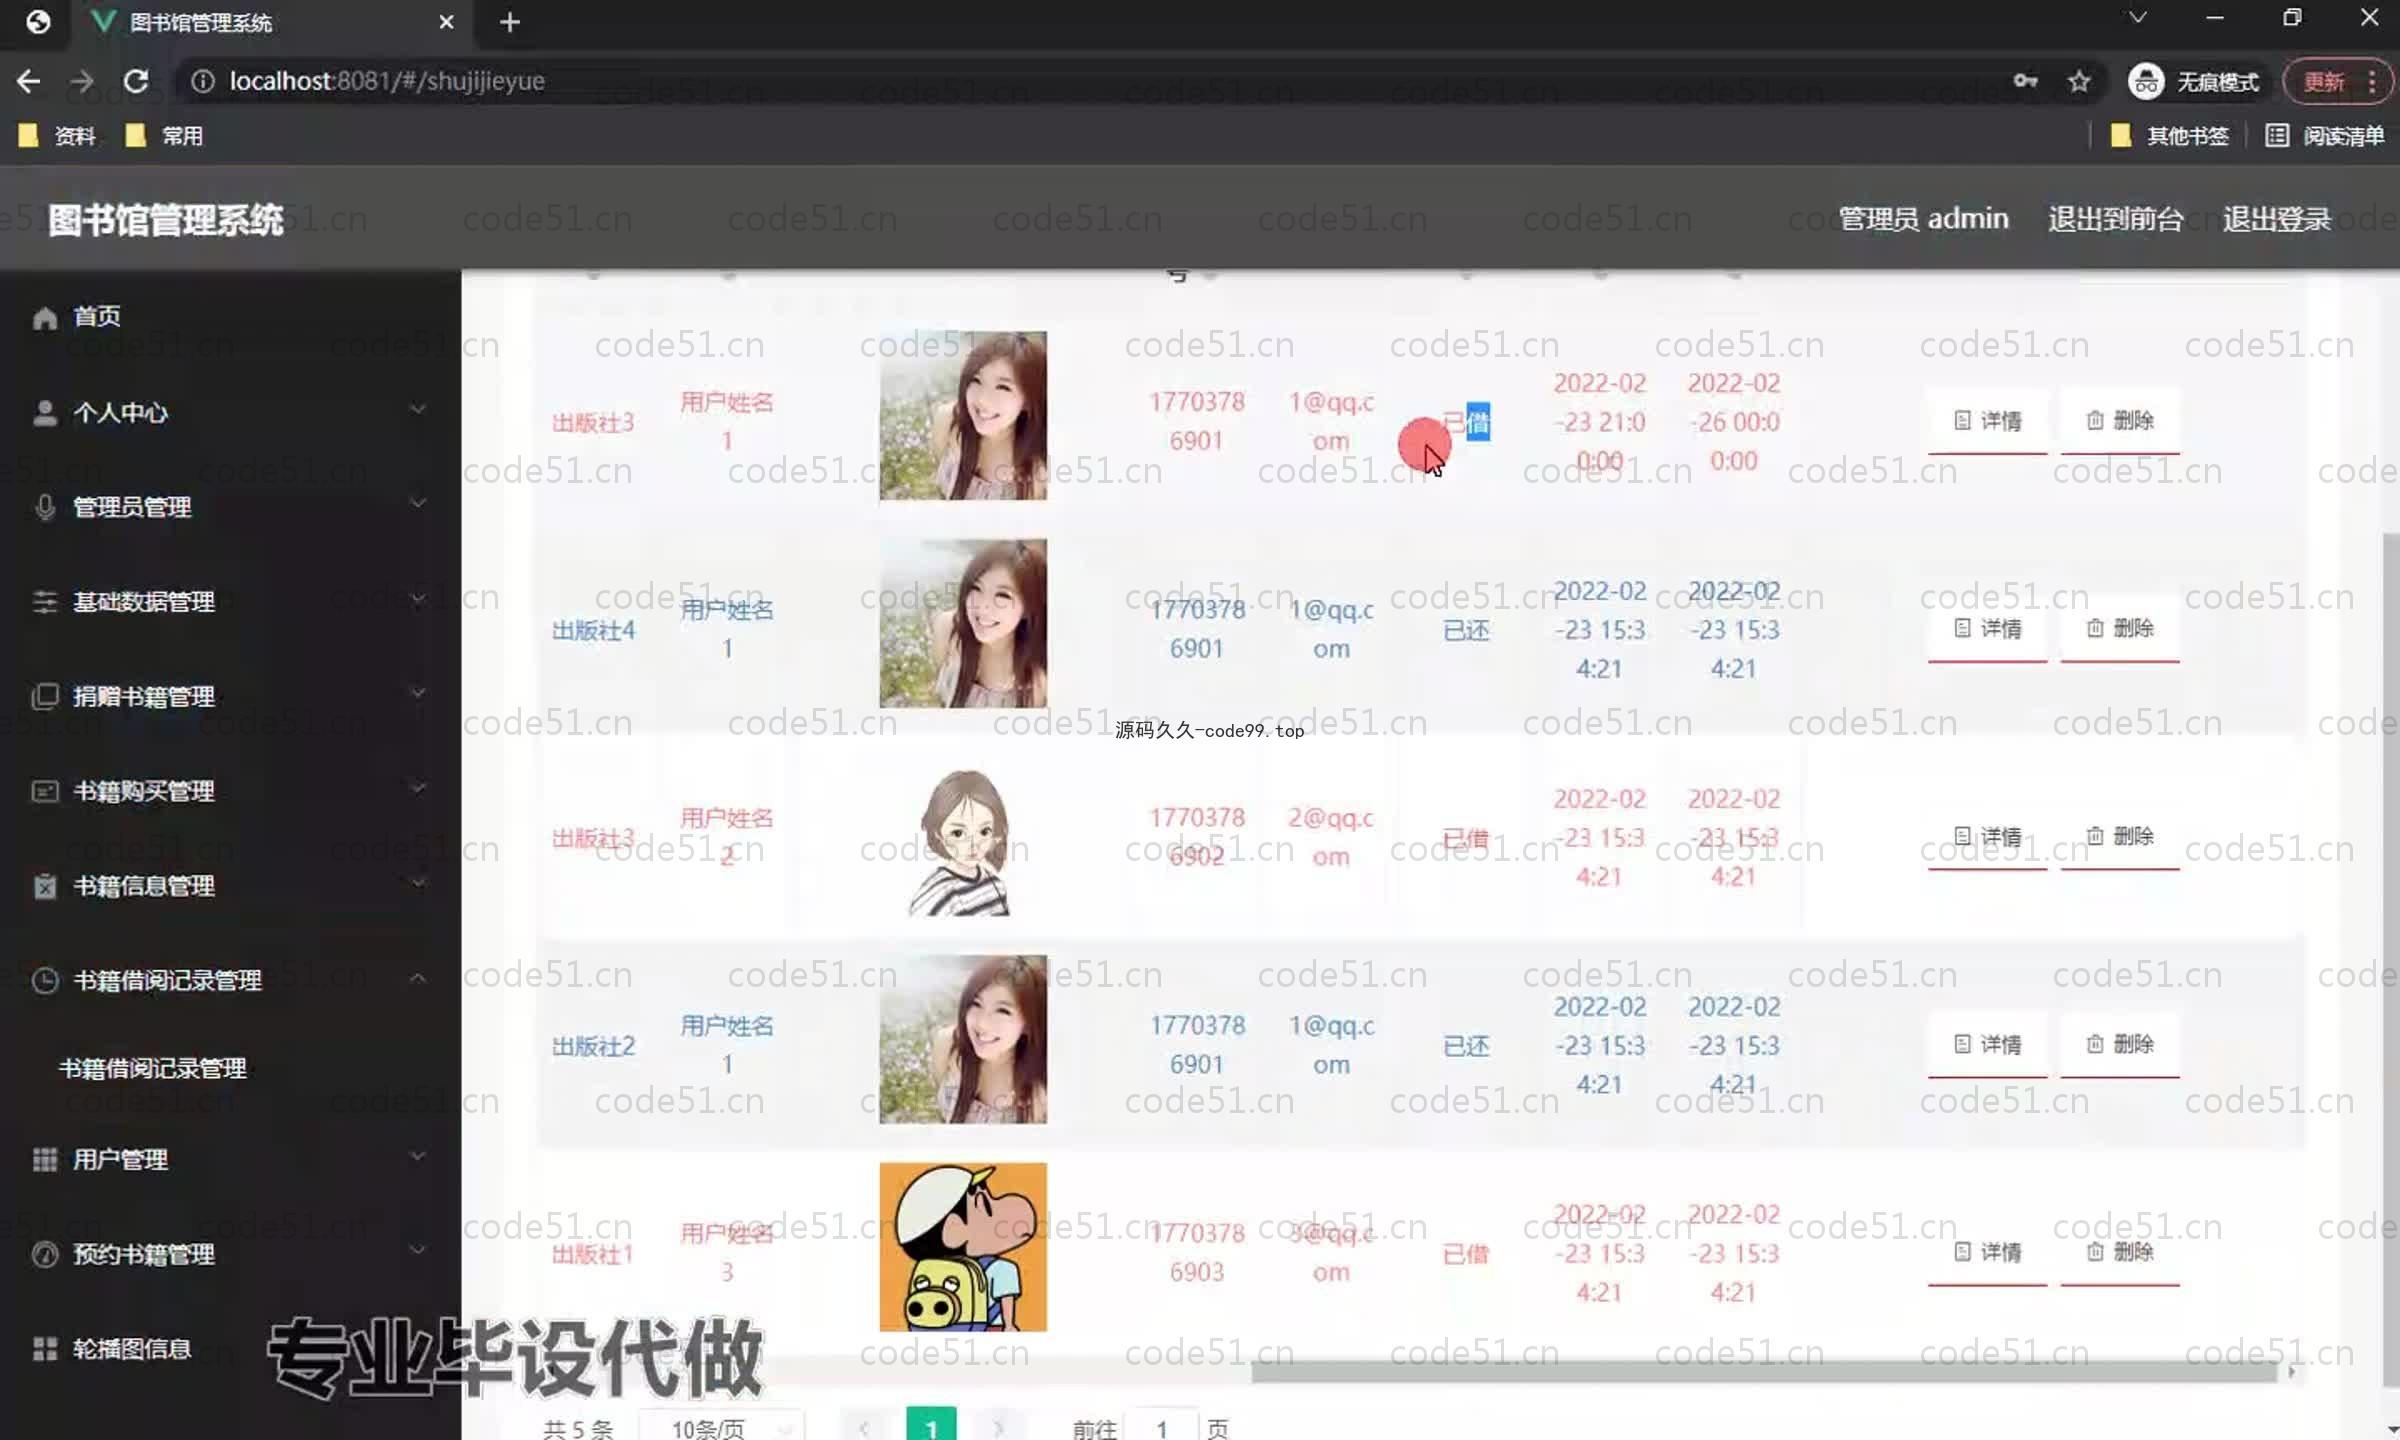Expand the 书籍购买管理 chevron
The height and width of the screenshot is (1440, 2400).
point(418,786)
